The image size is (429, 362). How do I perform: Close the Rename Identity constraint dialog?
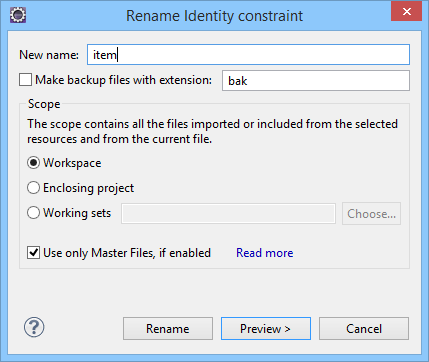coord(407,12)
